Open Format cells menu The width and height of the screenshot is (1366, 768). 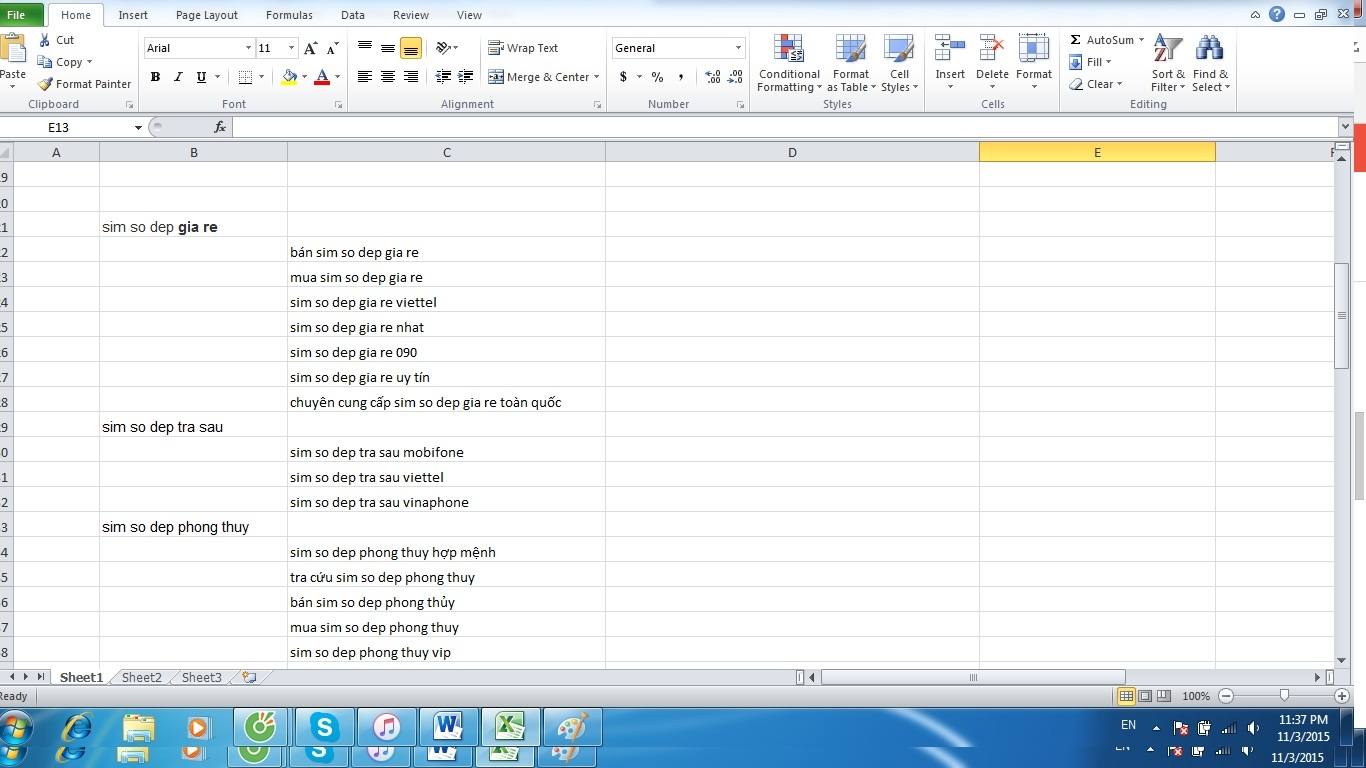pos(1034,64)
